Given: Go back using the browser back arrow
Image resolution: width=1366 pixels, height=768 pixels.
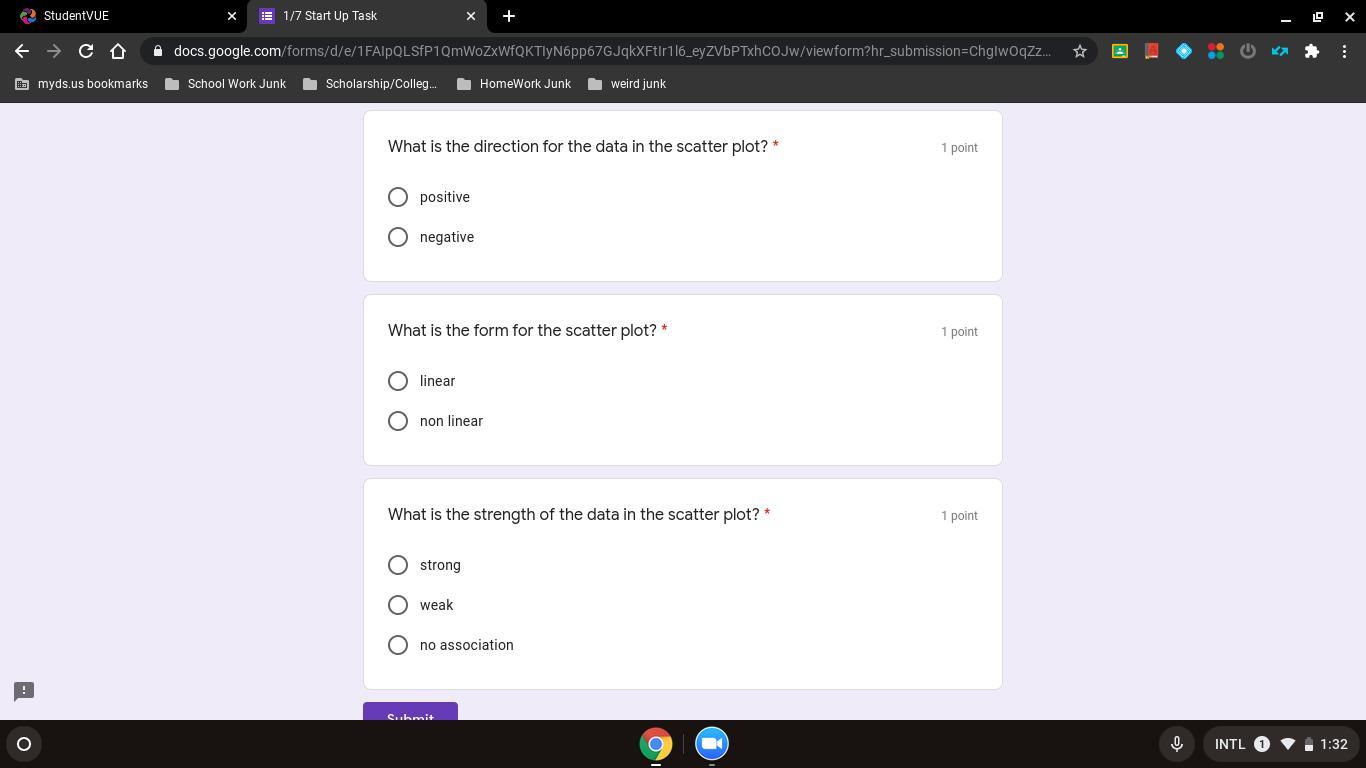Looking at the screenshot, I should point(22,51).
